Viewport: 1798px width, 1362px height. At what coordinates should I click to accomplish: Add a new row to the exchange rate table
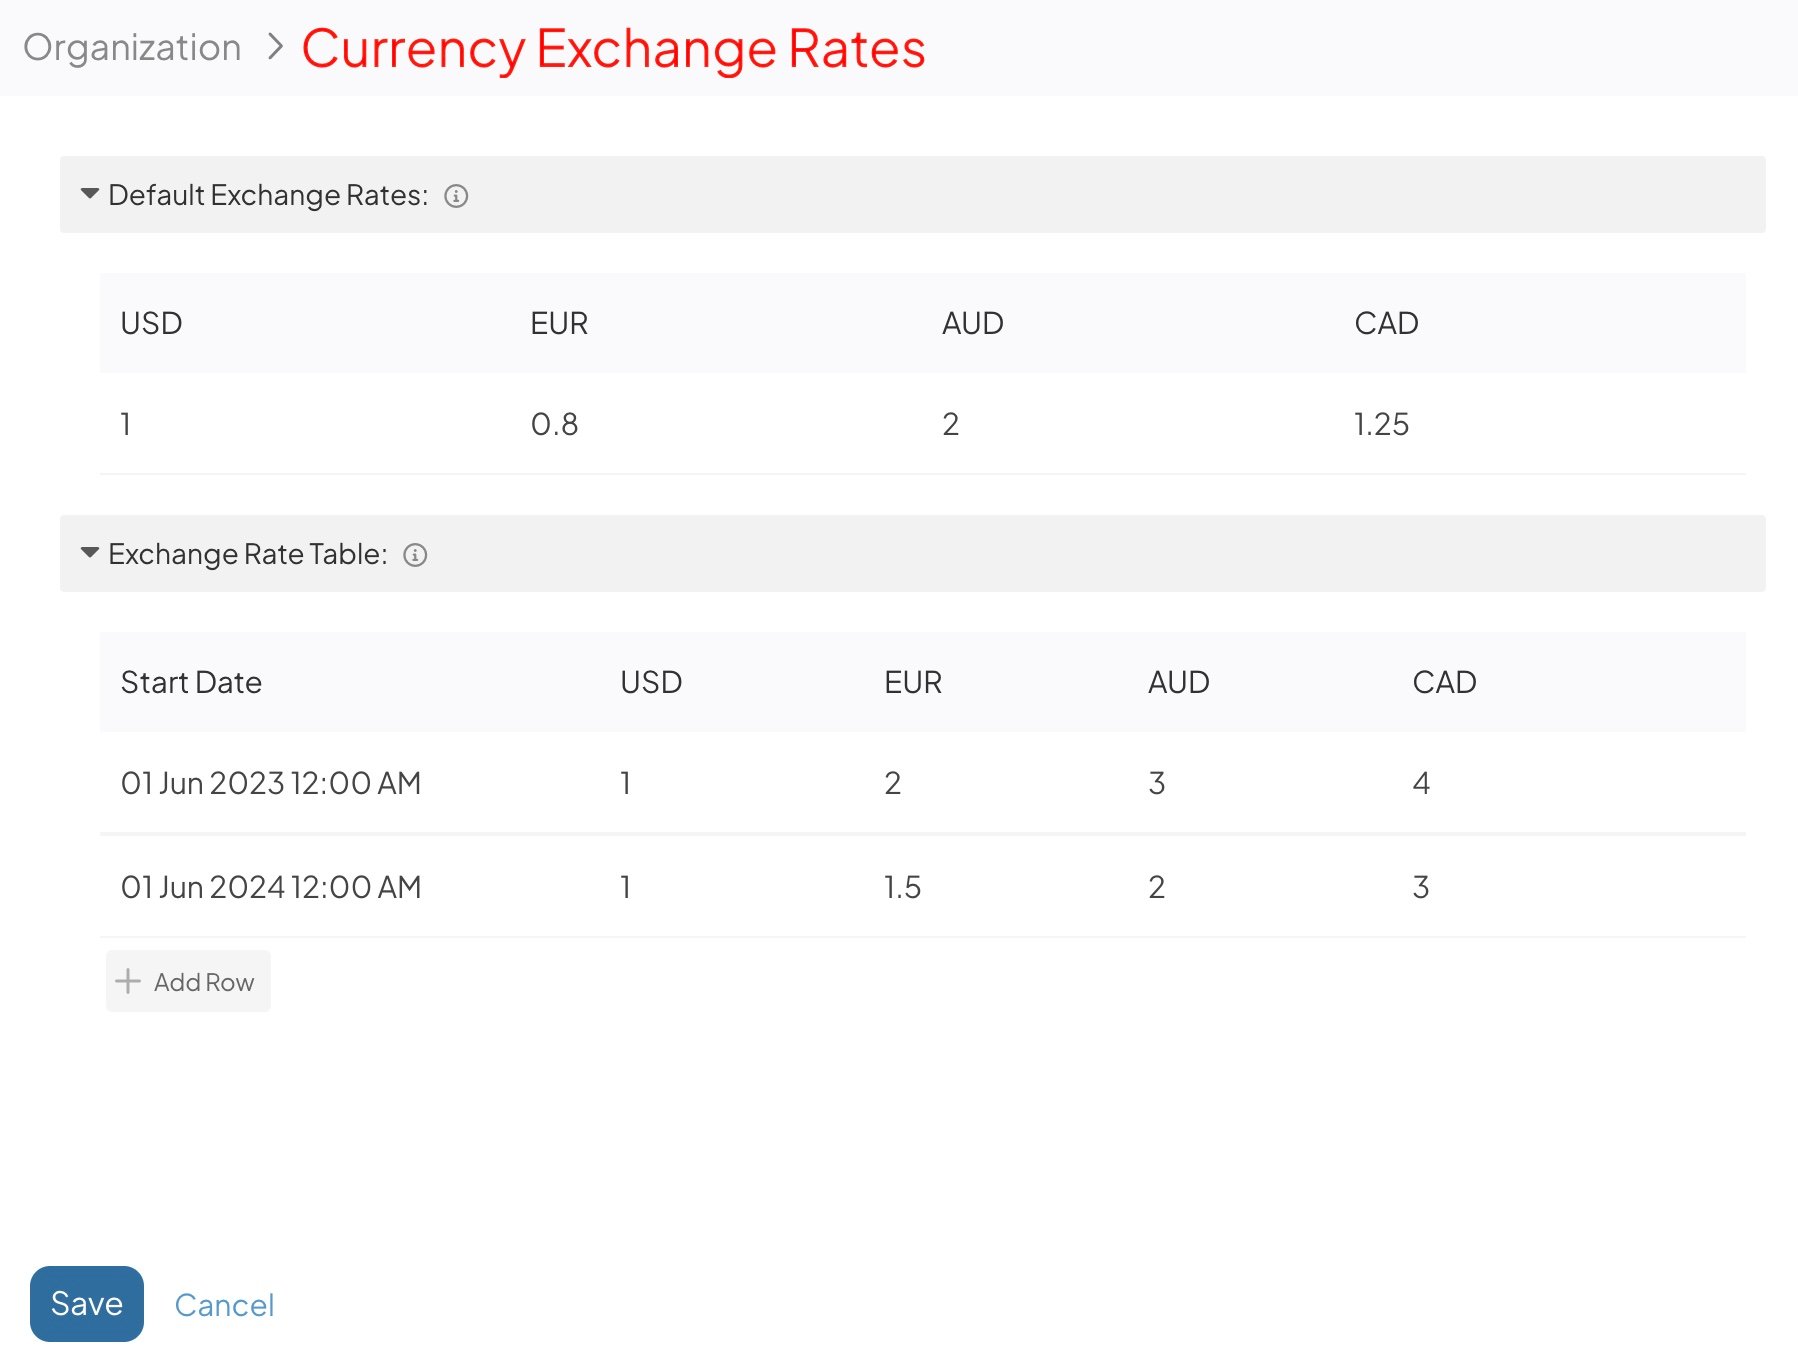click(x=188, y=981)
